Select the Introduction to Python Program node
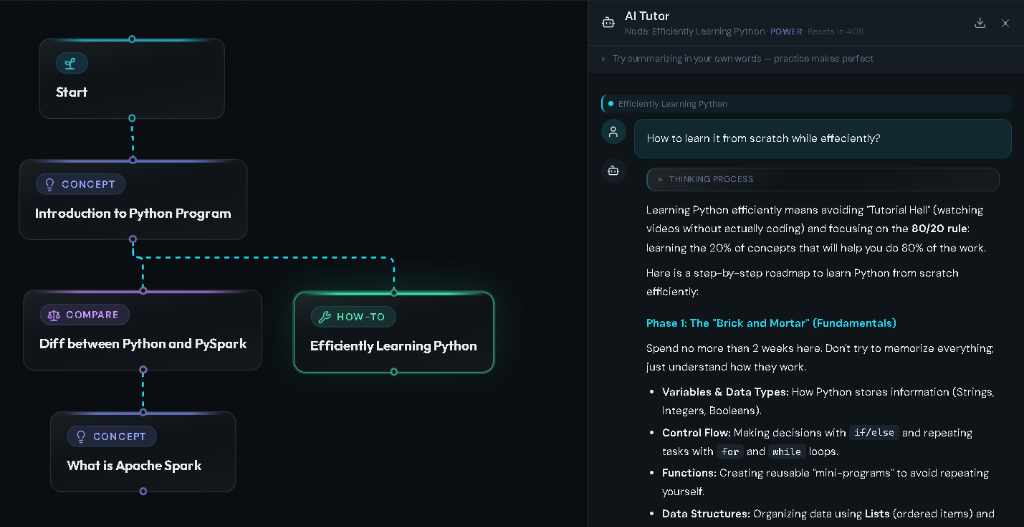The height and width of the screenshot is (527, 1024). click(133, 199)
